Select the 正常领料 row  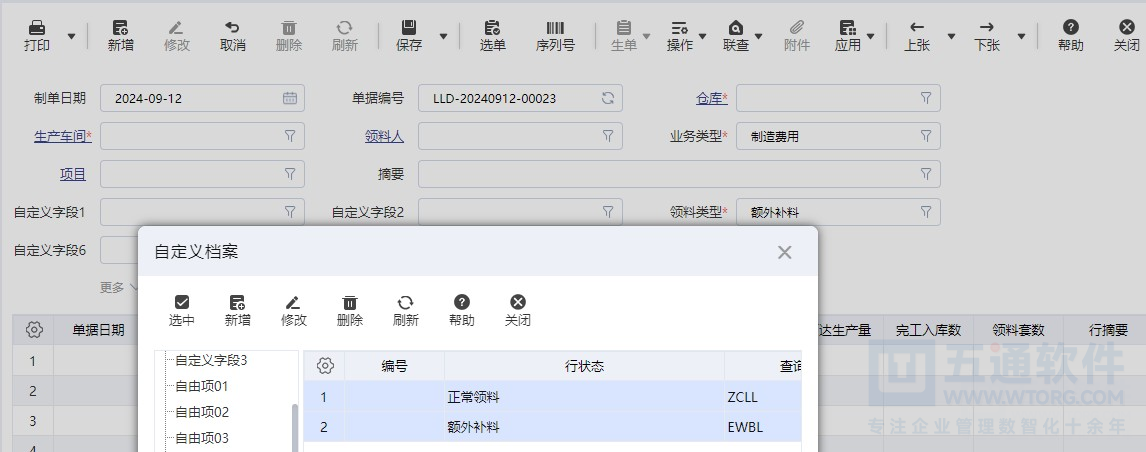(x=553, y=397)
